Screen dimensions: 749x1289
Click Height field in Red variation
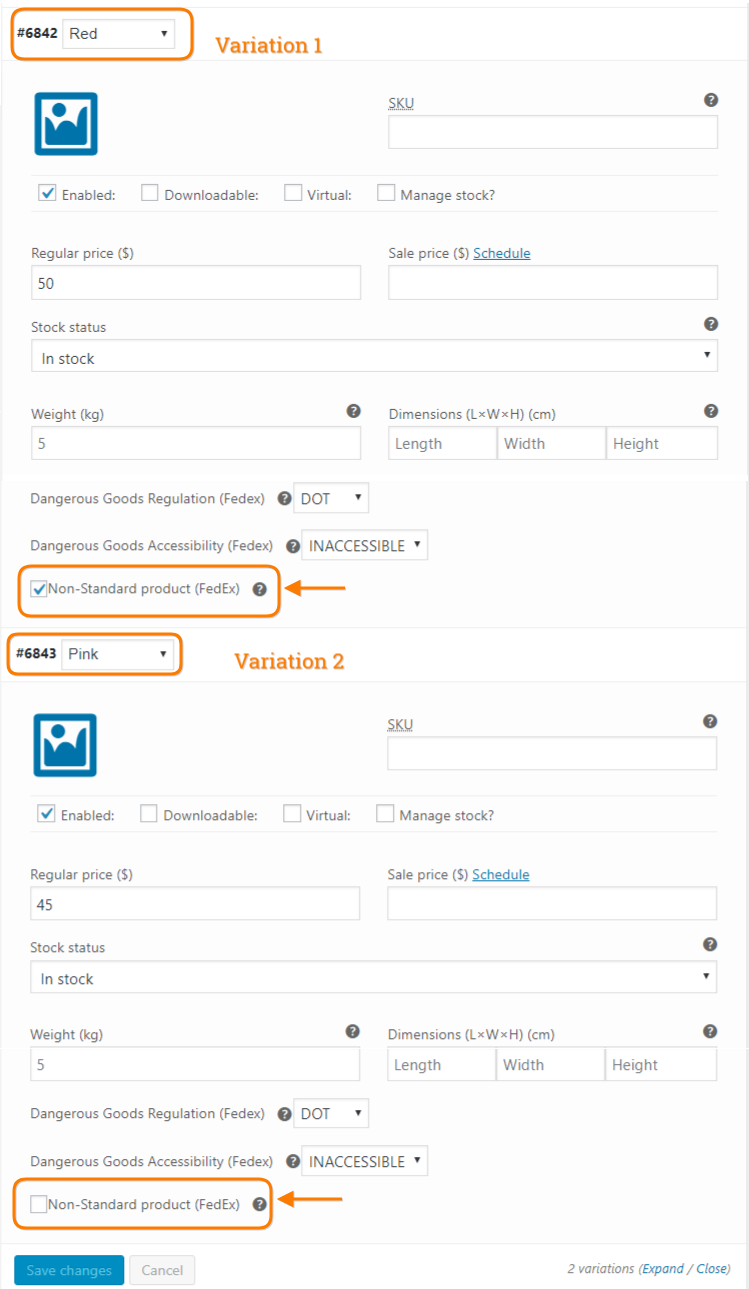pyautogui.click(x=662, y=443)
